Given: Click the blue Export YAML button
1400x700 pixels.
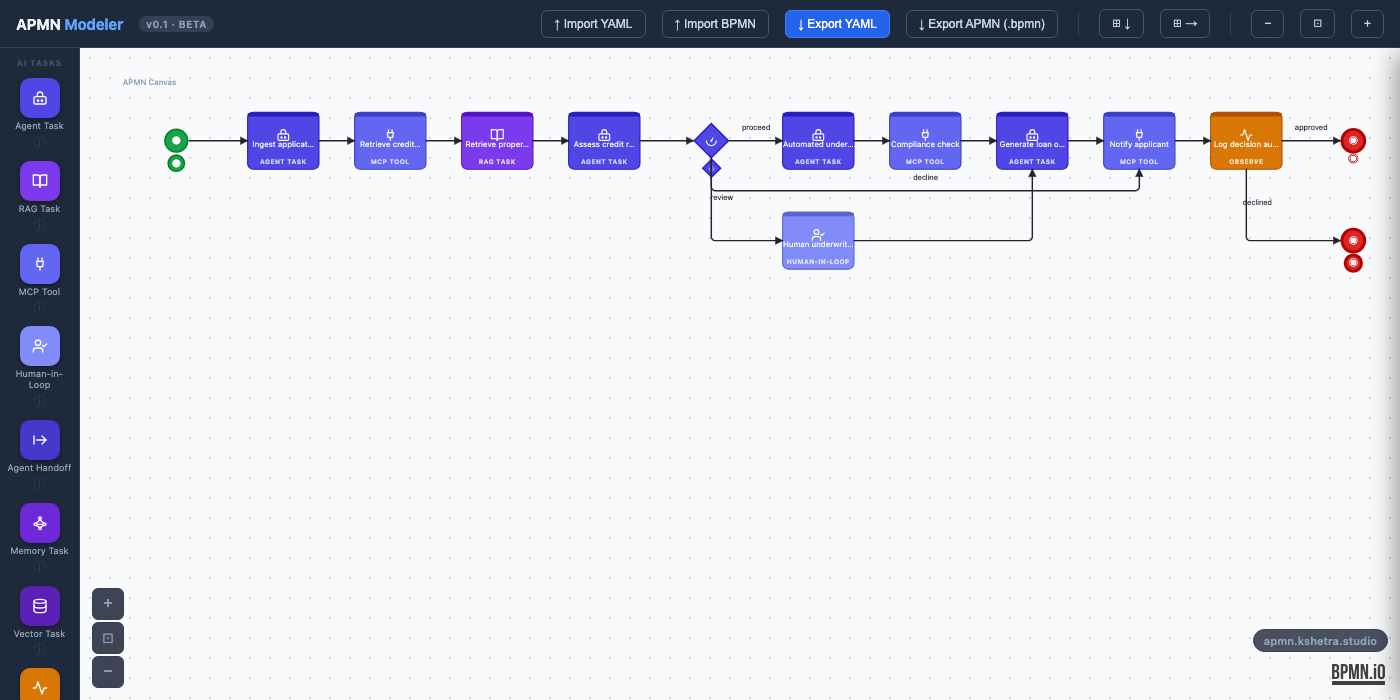Looking at the screenshot, I should 837,24.
